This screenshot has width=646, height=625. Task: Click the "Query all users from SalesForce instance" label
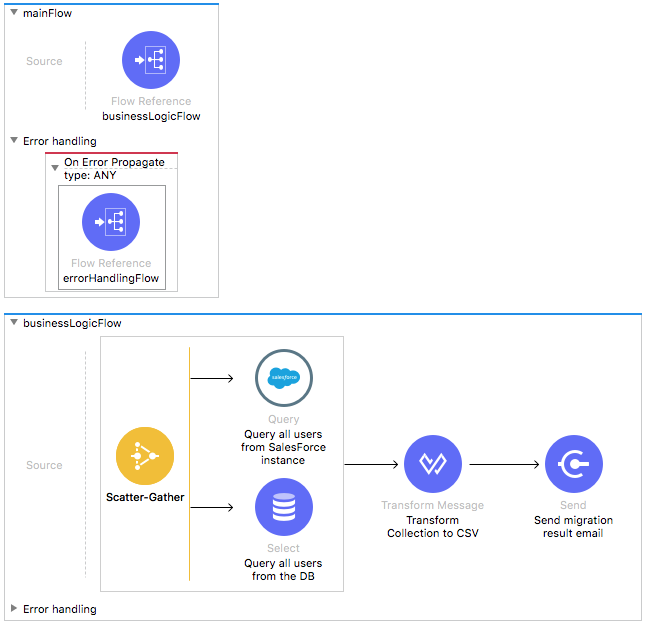tap(284, 447)
